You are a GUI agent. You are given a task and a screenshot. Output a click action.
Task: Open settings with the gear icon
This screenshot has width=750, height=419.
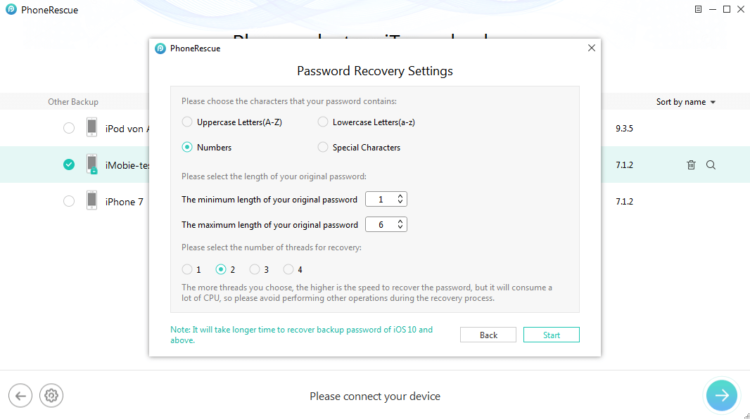click(x=51, y=396)
